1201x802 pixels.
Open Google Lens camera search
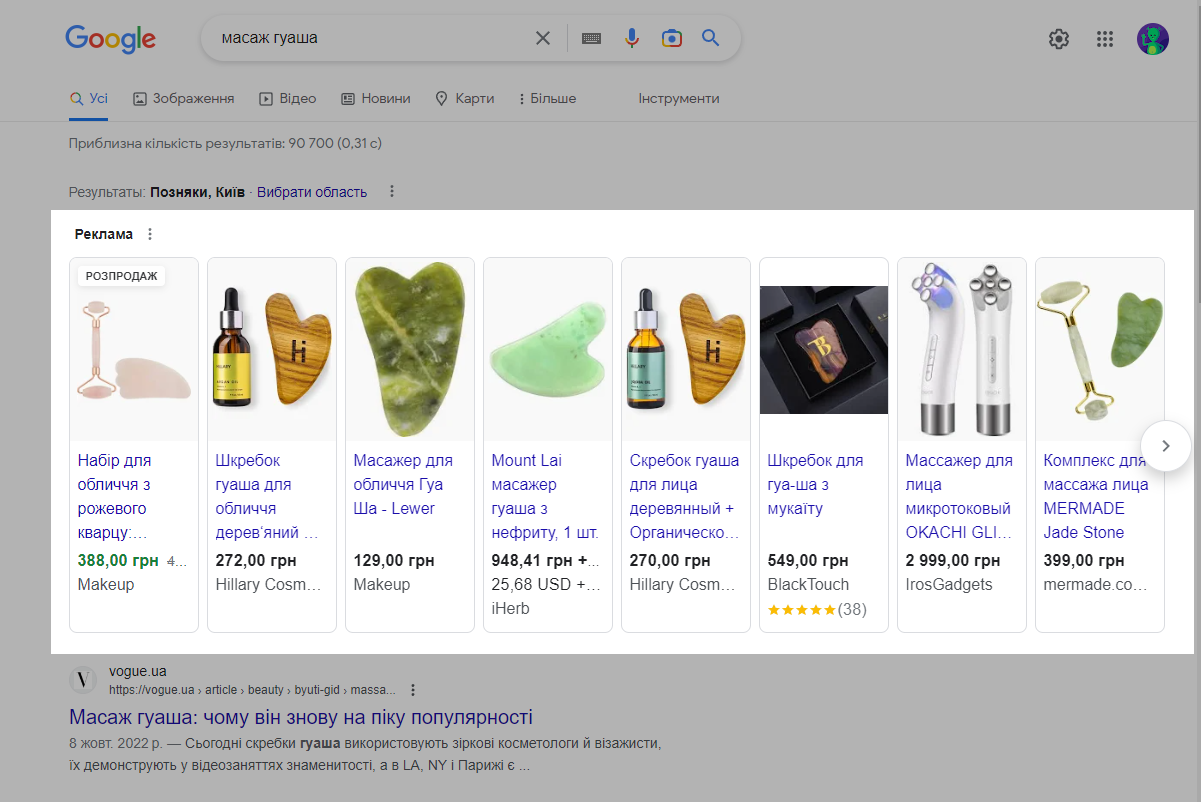tap(671, 38)
